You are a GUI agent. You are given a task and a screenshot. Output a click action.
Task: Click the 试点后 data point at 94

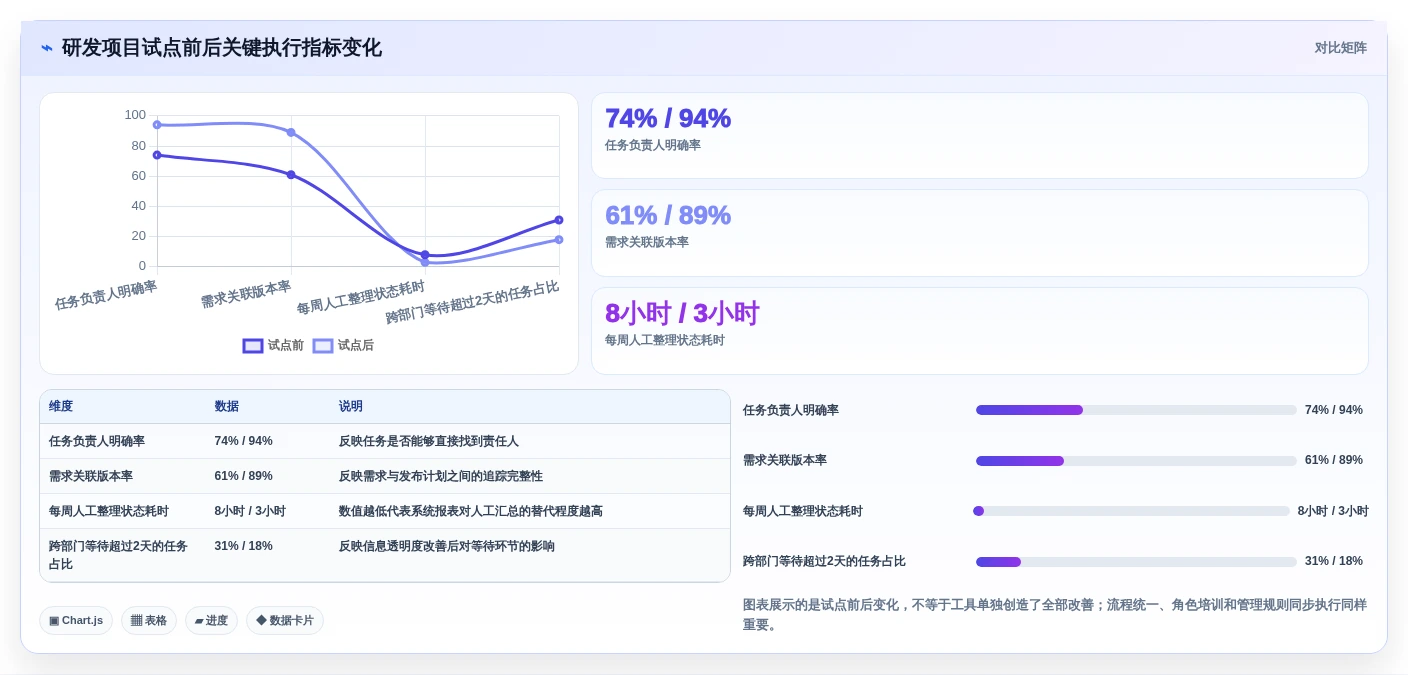(x=157, y=125)
